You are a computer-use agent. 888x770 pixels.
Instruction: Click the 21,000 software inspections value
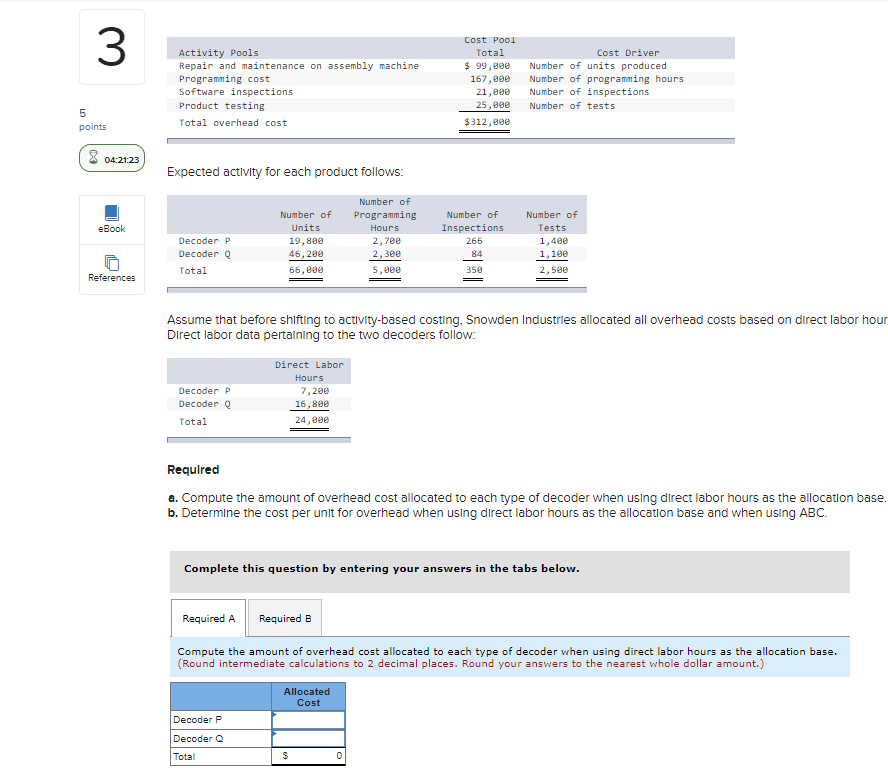(493, 92)
